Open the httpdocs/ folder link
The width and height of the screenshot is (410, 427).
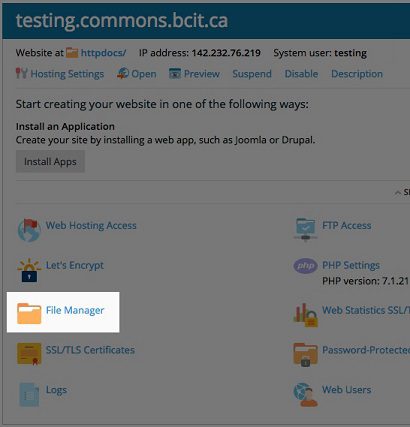103,53
